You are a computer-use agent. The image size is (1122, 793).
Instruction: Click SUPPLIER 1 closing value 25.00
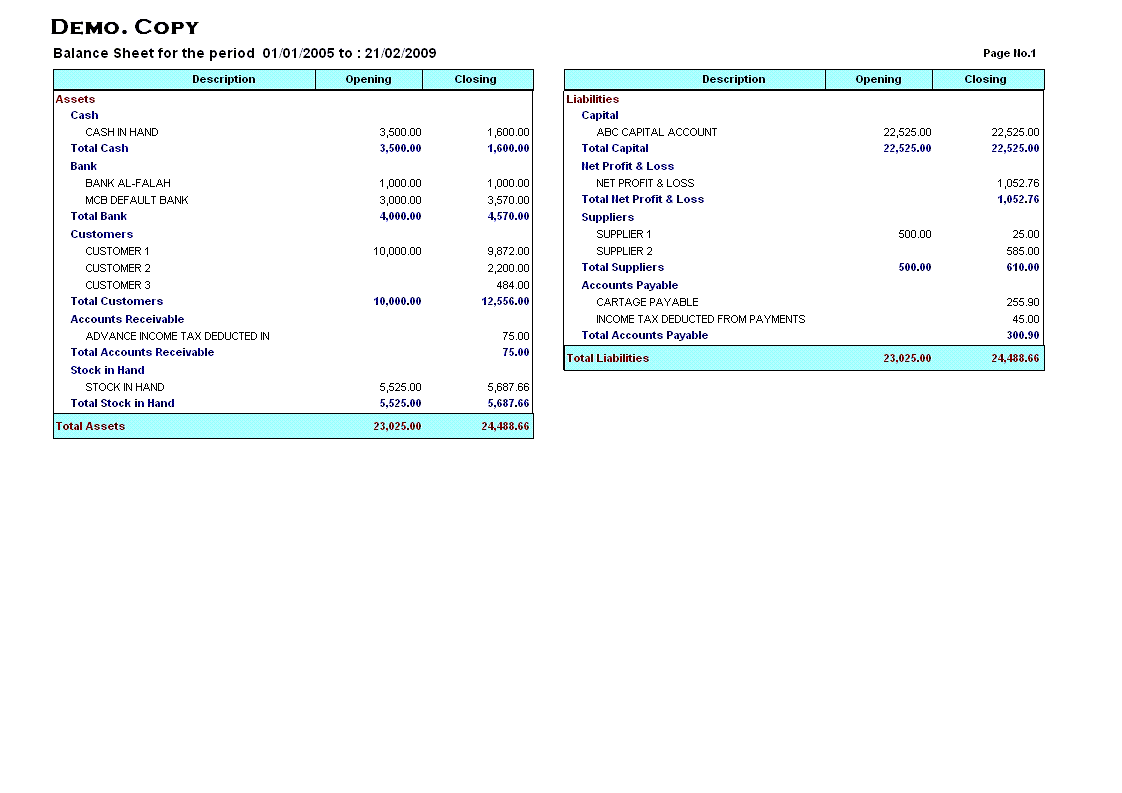click(x=1025, y=234)
